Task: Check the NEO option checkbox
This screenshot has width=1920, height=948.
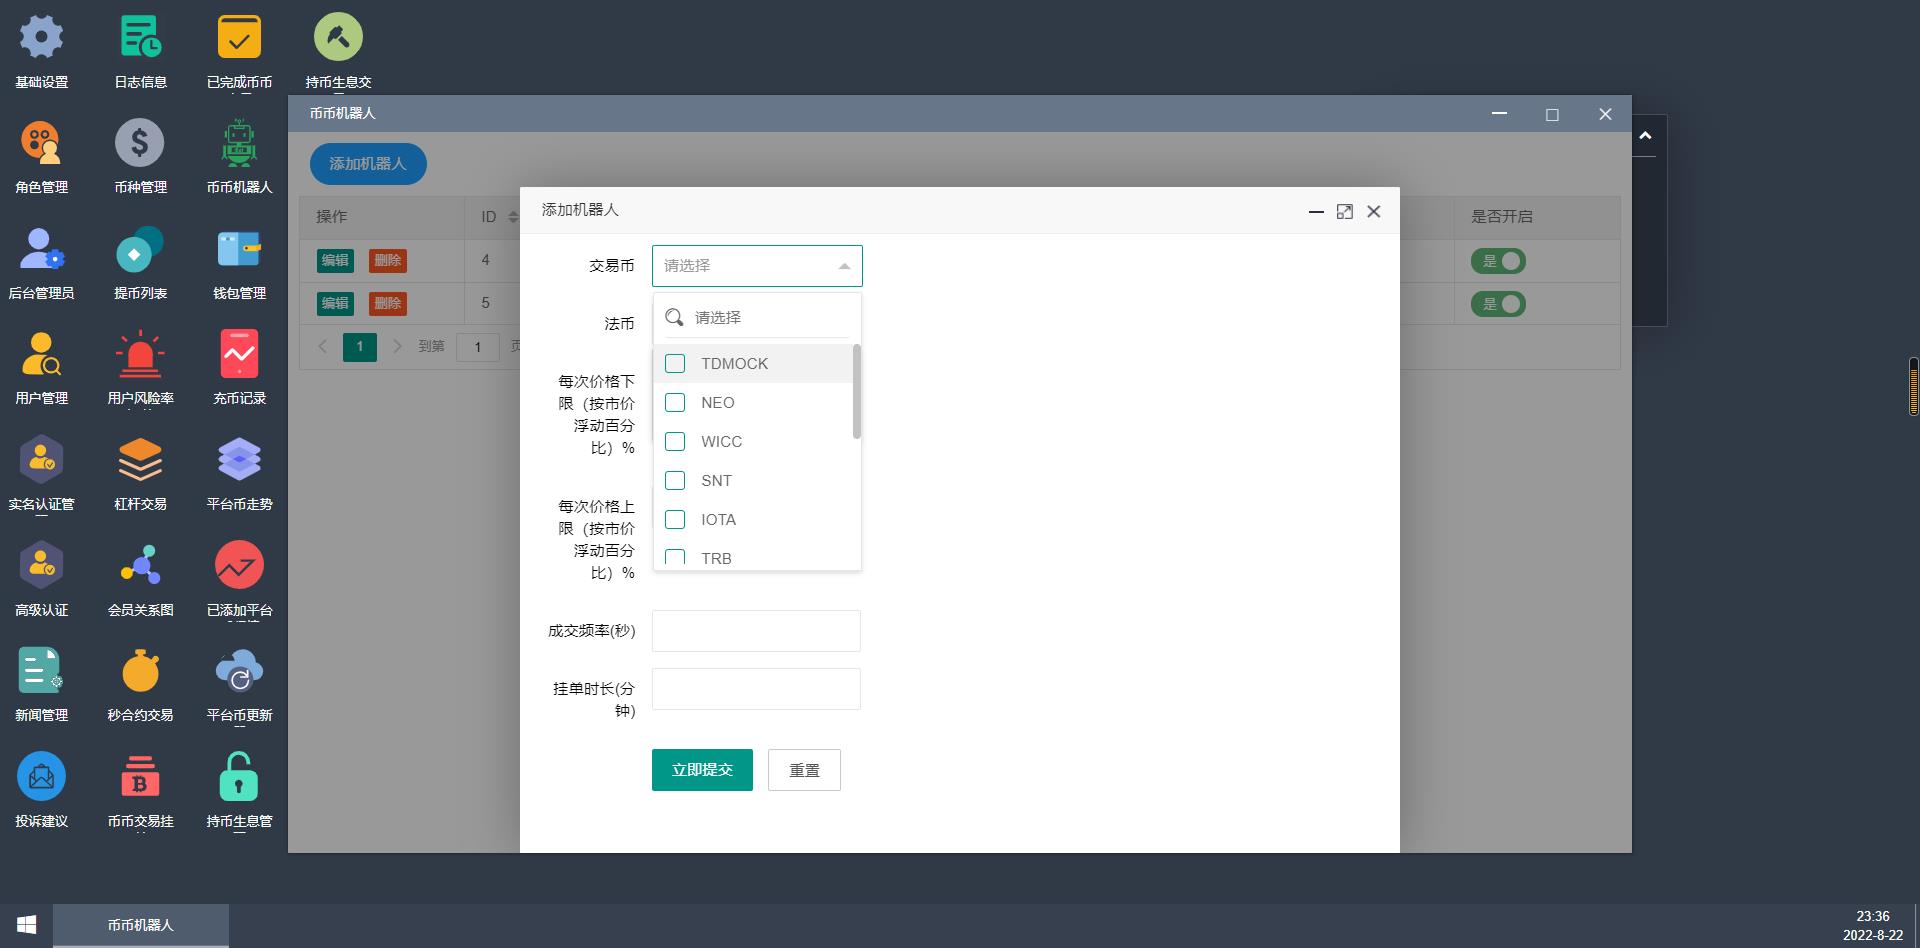Action: pyautogui.click(x=675, y=402)
